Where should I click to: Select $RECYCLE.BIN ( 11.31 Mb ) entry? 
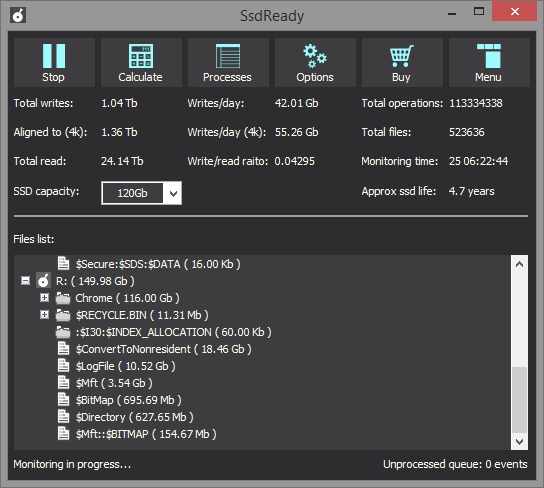(142, 315)
